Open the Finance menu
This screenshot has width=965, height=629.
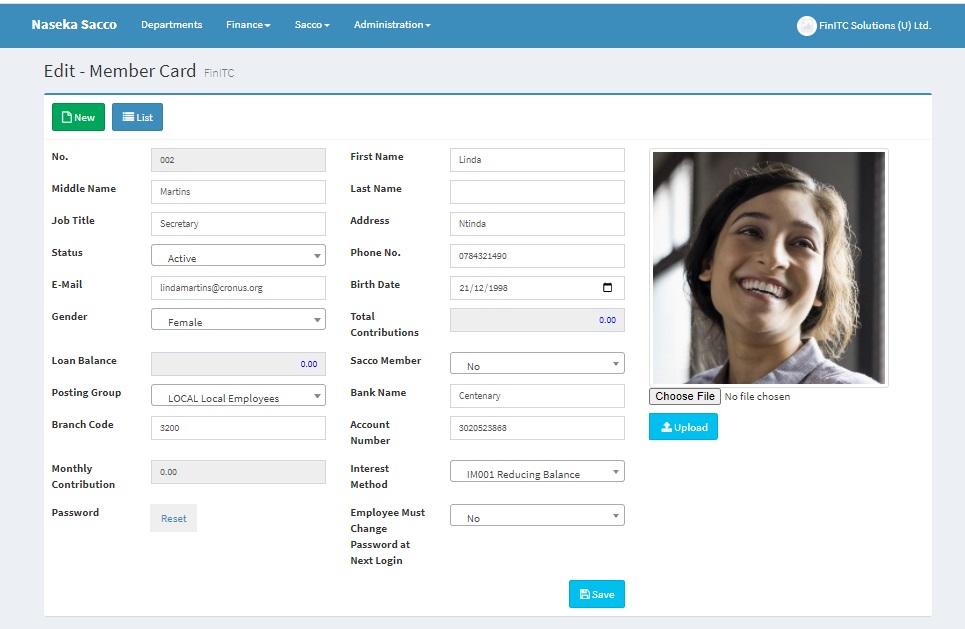[248, 25]
